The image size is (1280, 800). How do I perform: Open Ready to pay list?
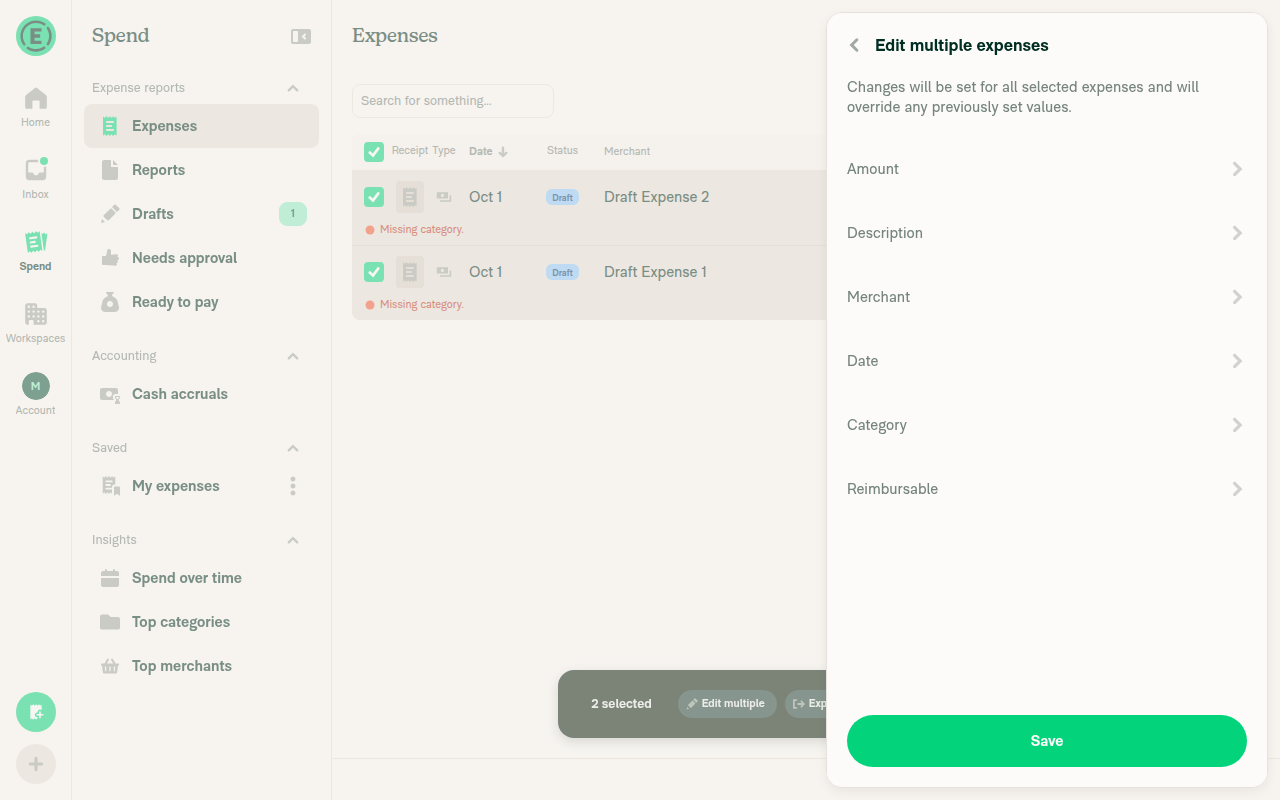click(x=201, y=302)
